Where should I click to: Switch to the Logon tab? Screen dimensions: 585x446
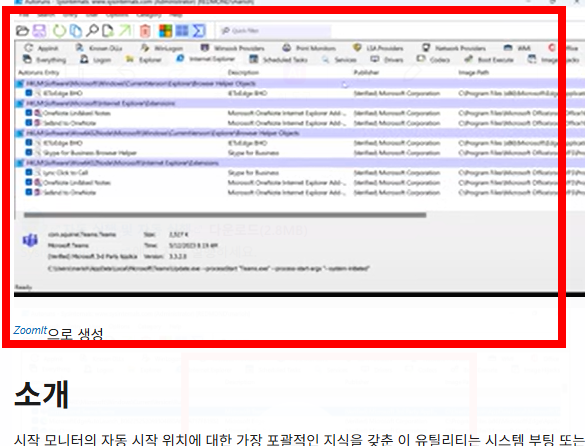point(96,59)
